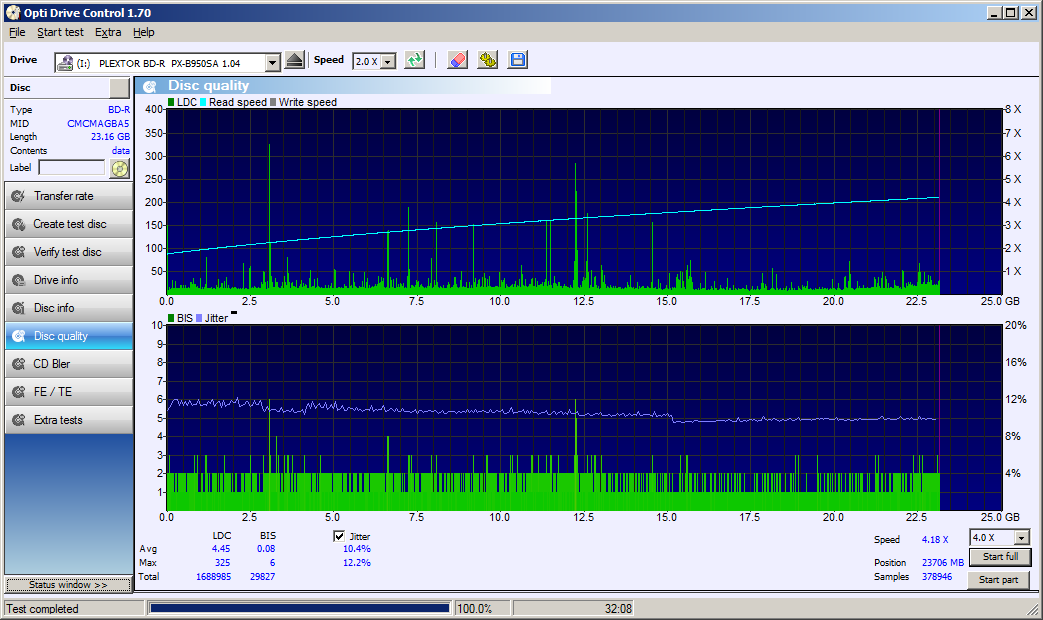Open the Extra menu
This screenshot has width=1043, height=620.
point(108,32)
